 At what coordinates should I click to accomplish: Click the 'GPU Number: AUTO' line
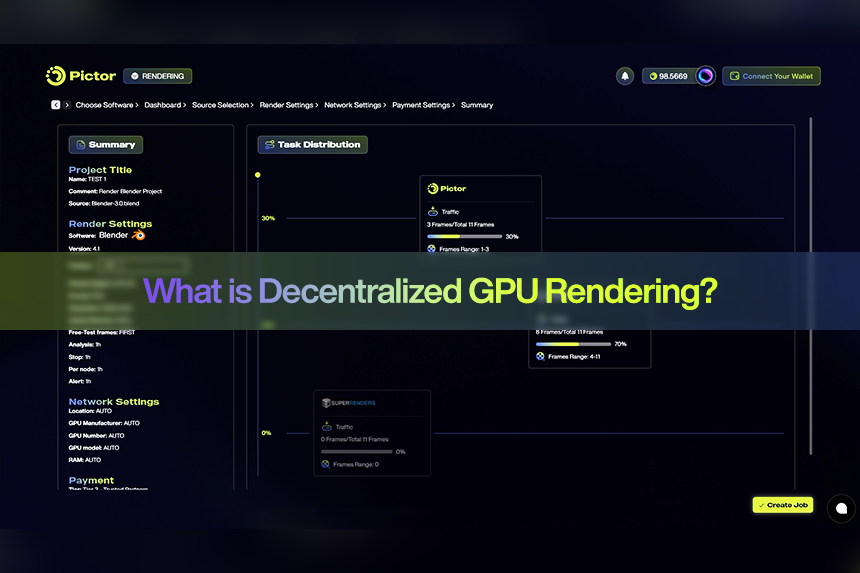[97, 436]
